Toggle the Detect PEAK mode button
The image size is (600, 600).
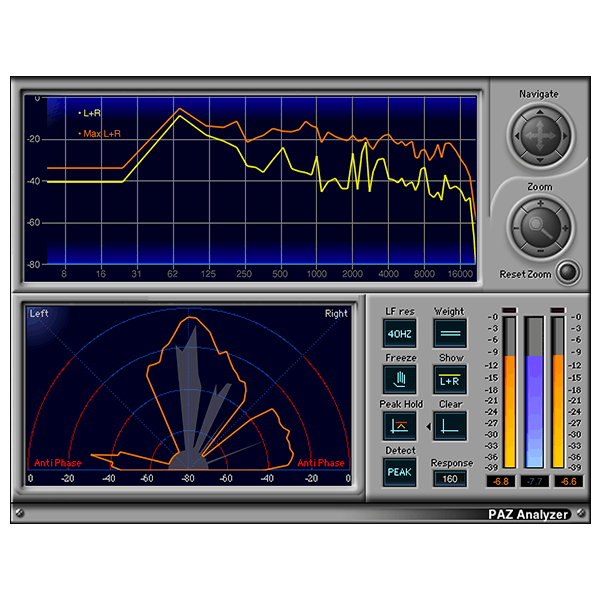click(x=400, y=472)
